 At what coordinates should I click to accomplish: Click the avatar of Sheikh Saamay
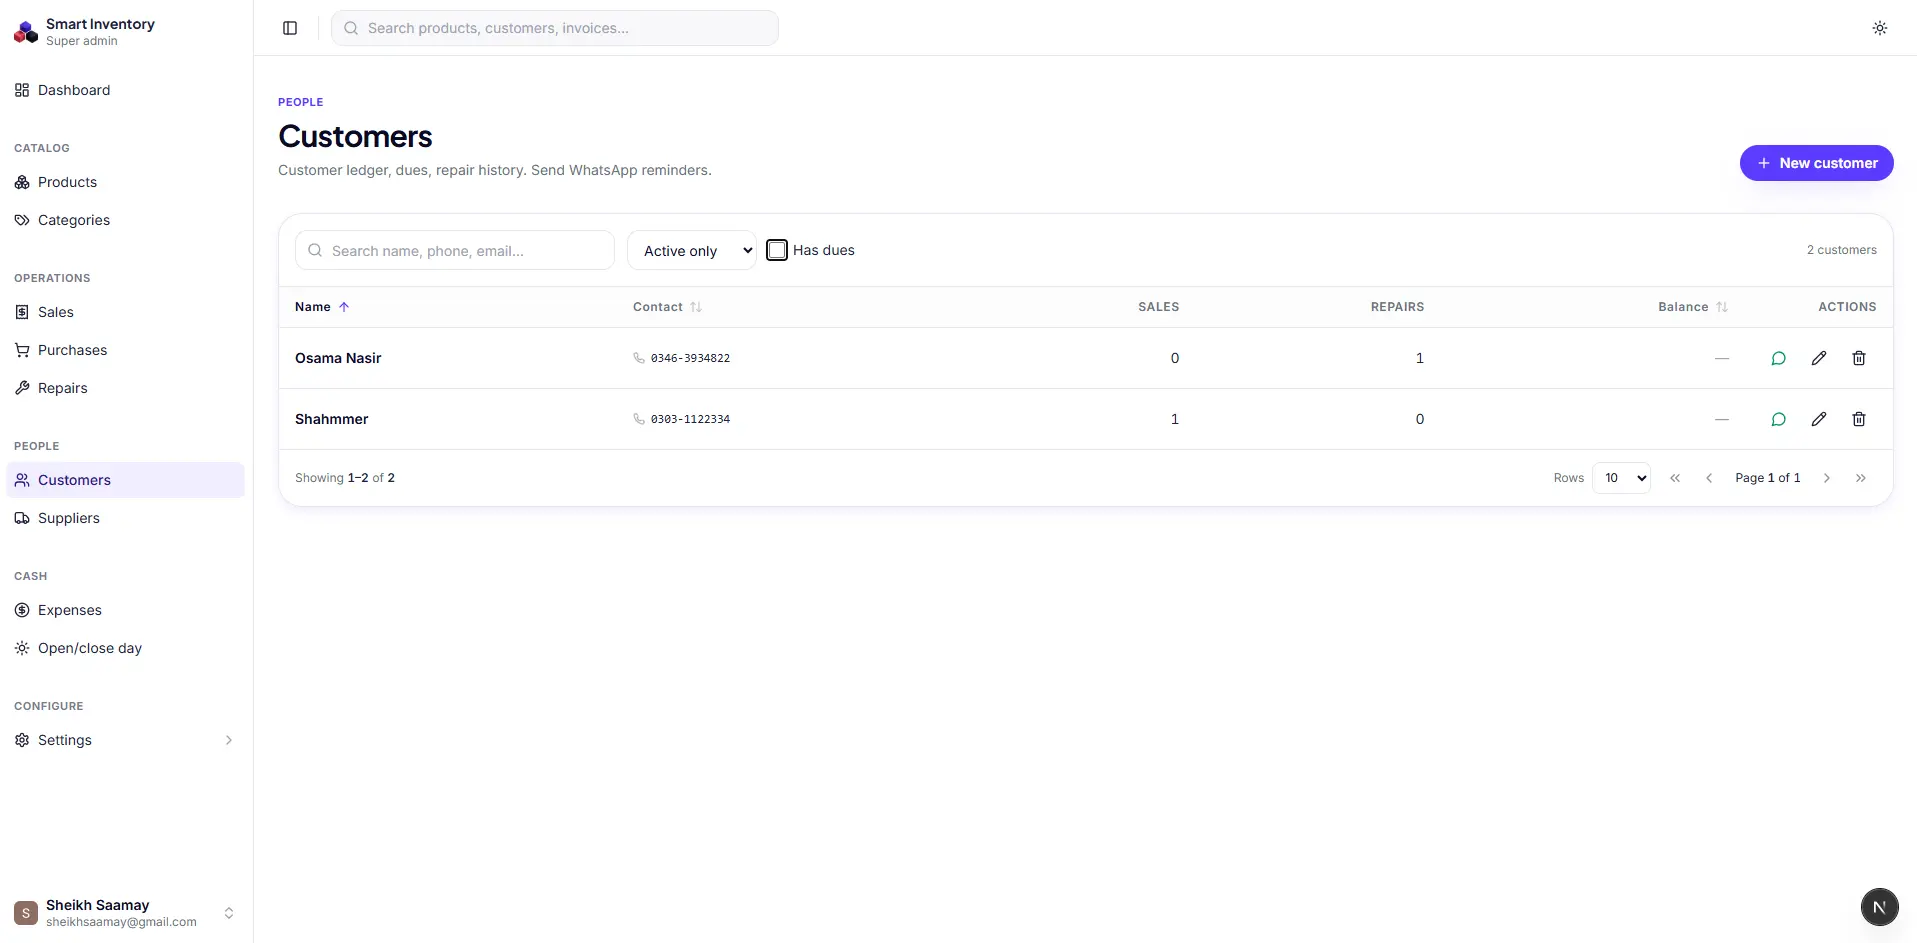[26, 913]
